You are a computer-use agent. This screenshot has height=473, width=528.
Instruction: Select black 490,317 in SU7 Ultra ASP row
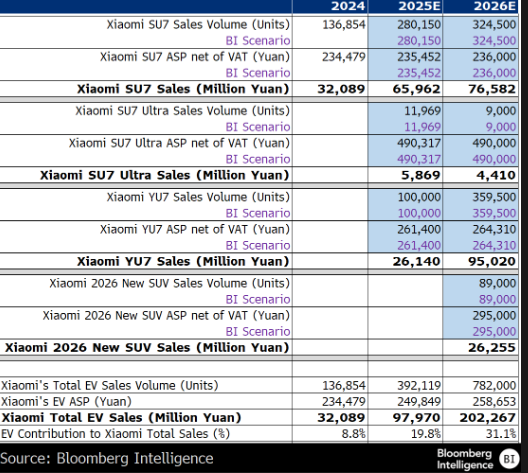click(x=419, y=143)
